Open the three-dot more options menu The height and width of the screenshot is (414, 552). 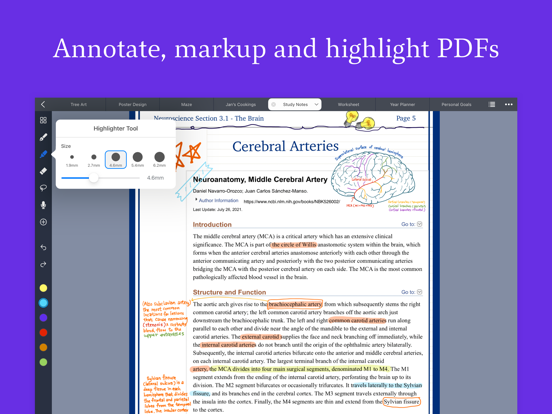509,104
